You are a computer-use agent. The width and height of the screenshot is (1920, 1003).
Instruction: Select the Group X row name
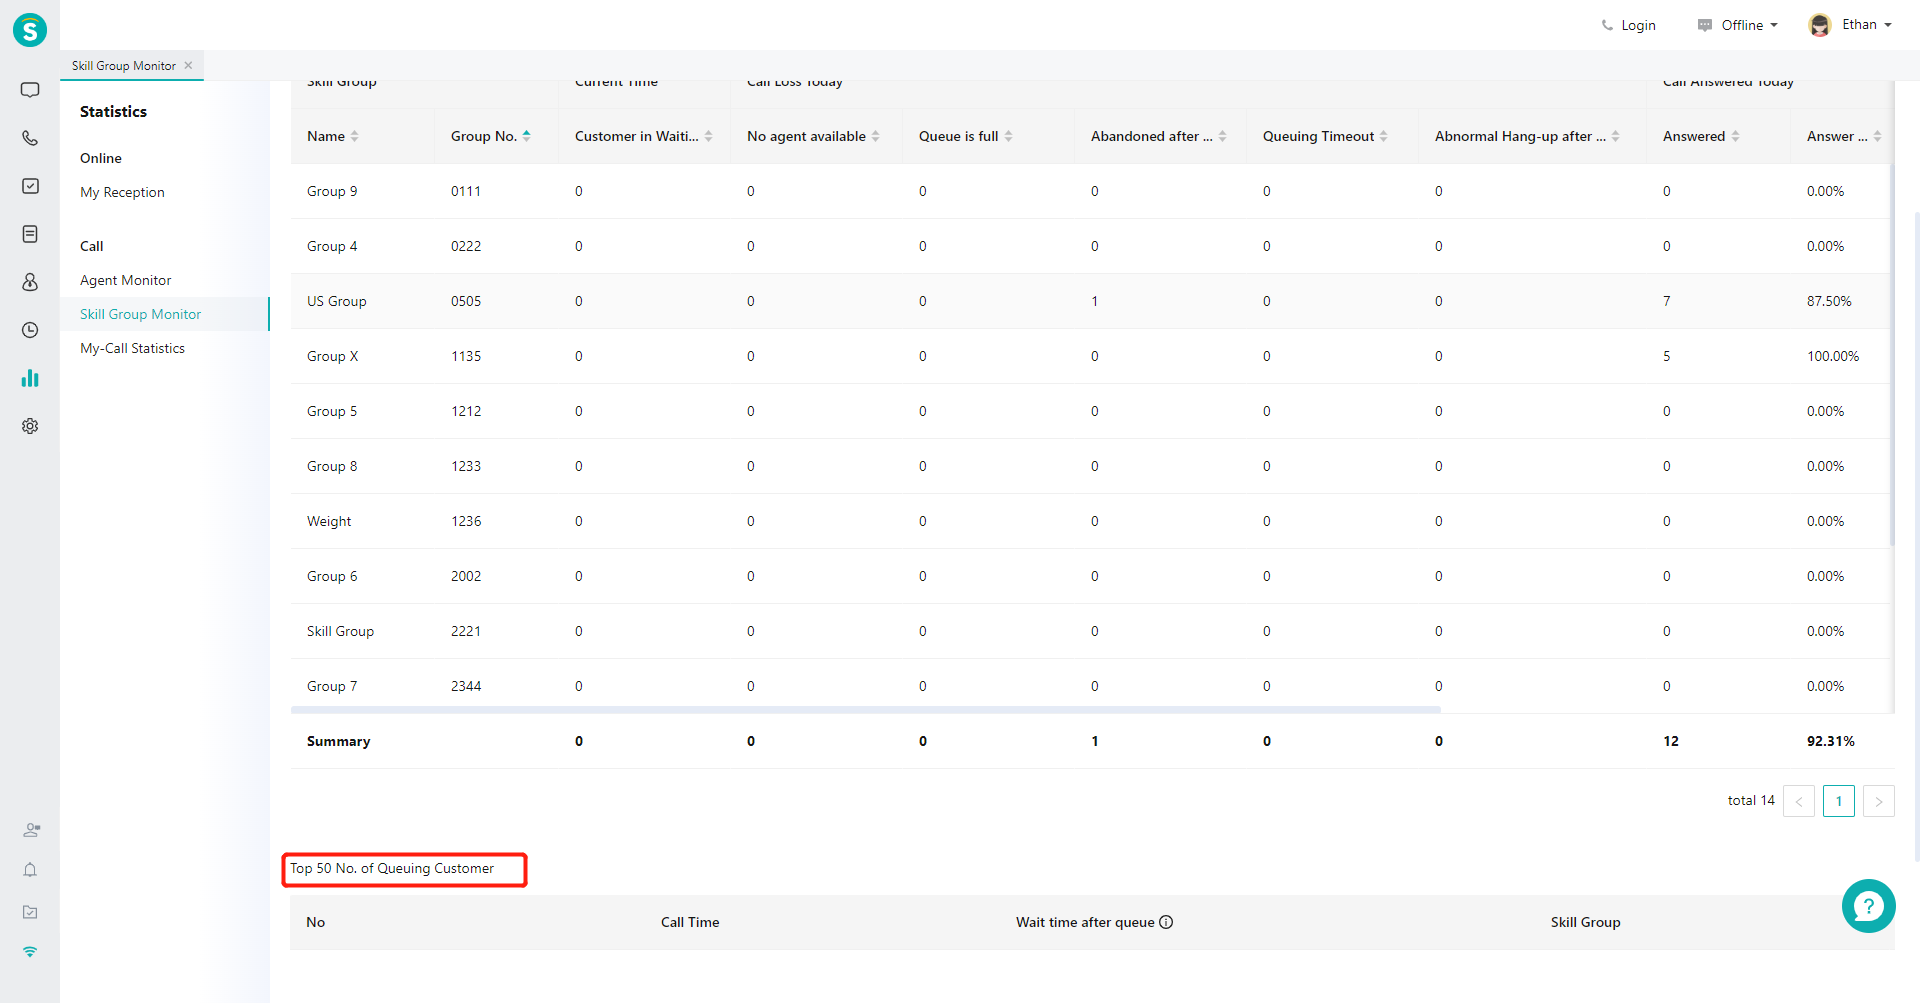pyautogui.click(x=332, y=356)
